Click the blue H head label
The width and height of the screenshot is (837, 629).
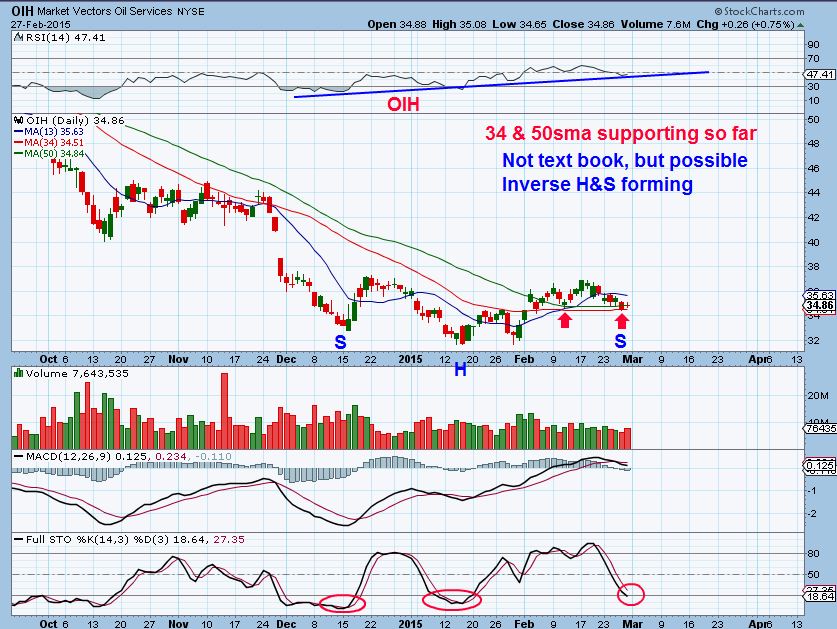point(460,369)
